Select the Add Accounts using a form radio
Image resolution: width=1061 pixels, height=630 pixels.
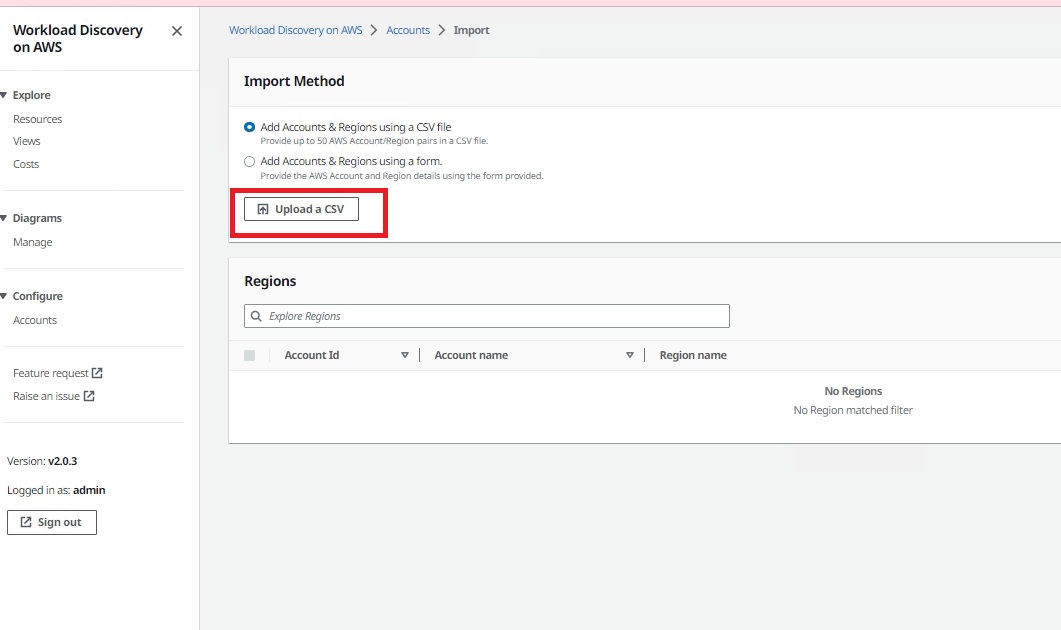[249, 161]
